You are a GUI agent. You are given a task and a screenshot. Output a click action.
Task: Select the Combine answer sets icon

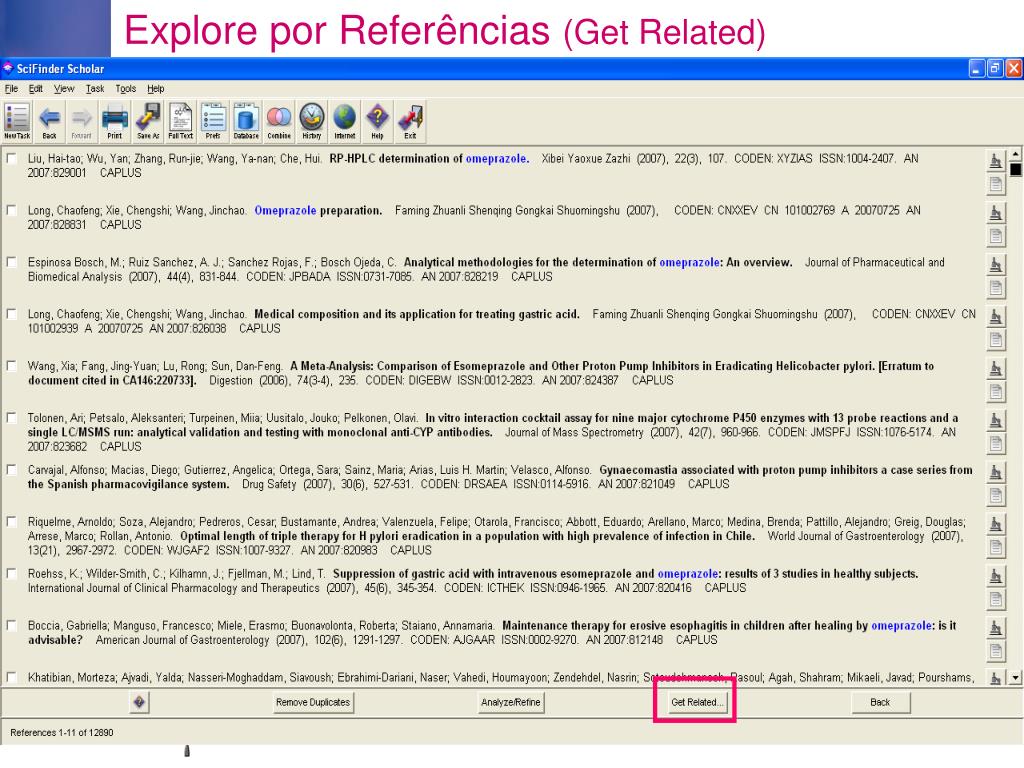[x=279, y=121]
